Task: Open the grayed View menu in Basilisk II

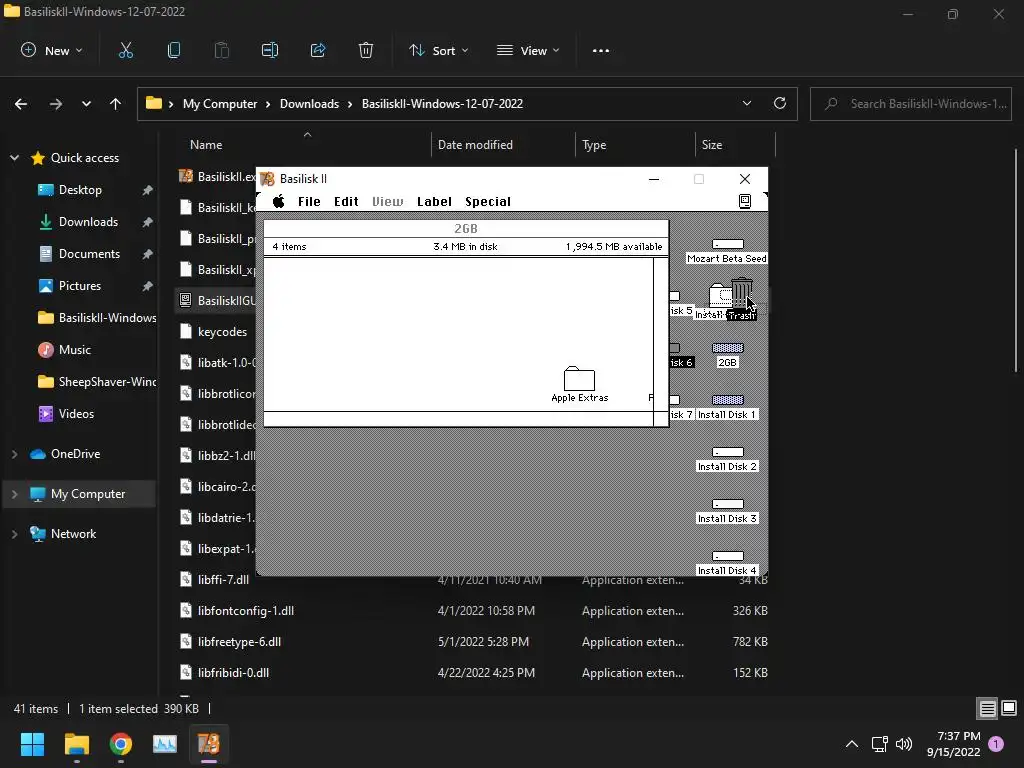Action: click(x=388, y=201)
